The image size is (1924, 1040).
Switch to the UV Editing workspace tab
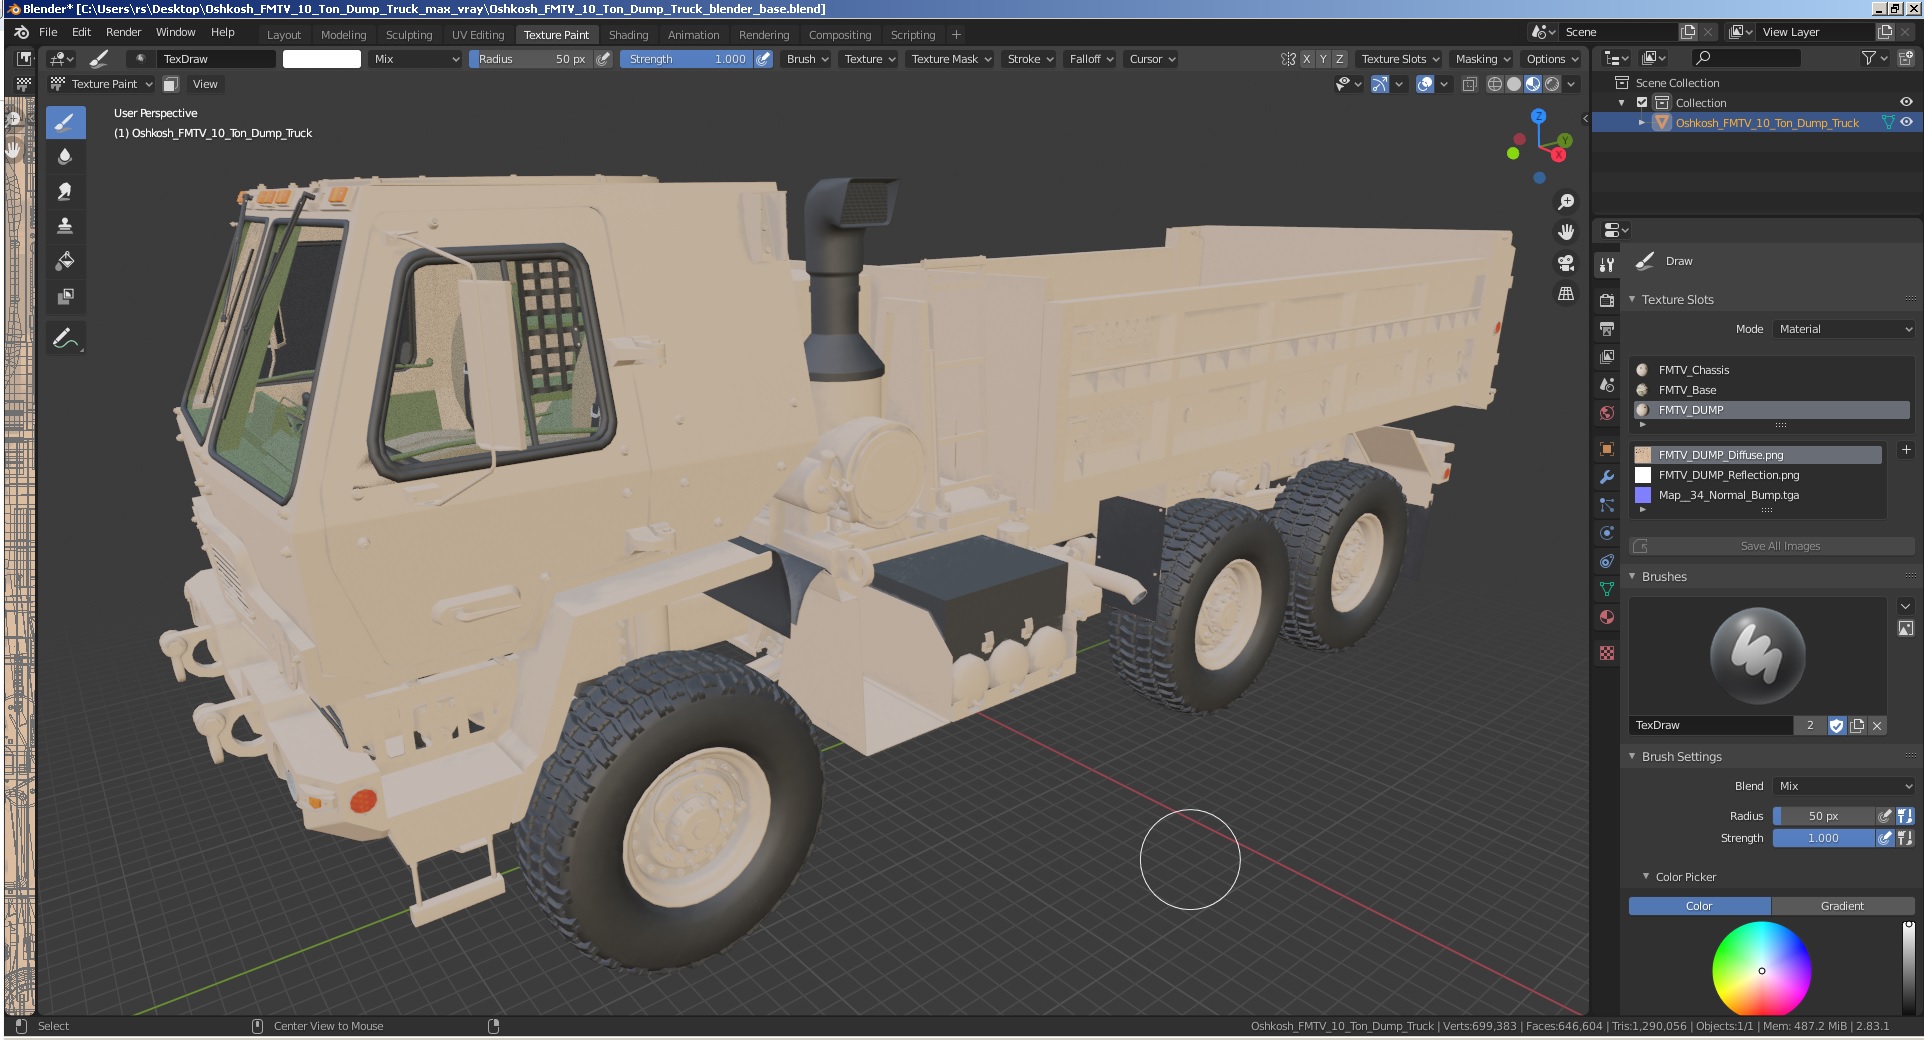click(478, 35)
